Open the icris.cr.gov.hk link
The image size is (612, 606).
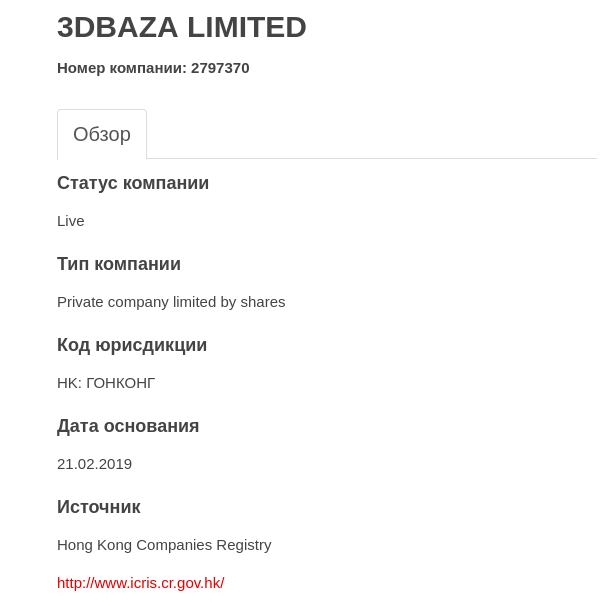(141, 583)
